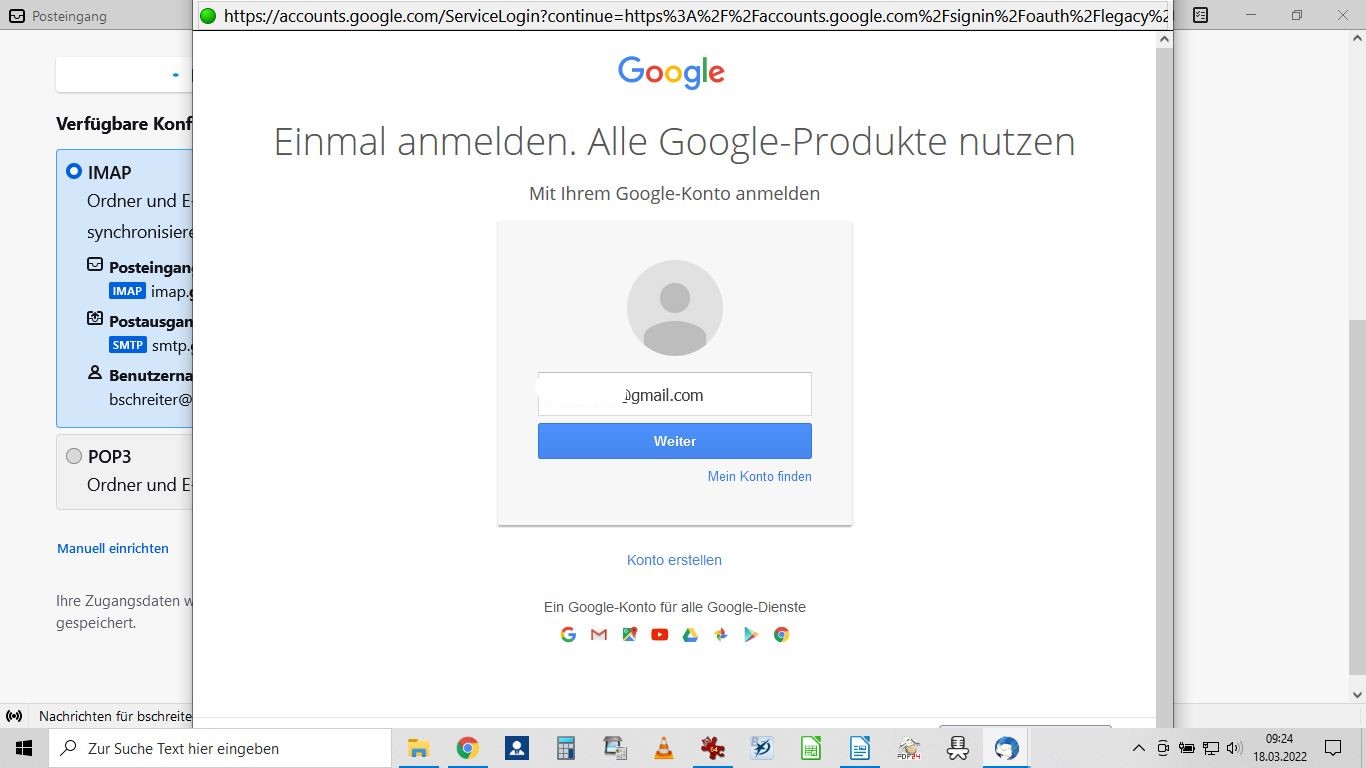Open Google Chrome from the taskbar

[467, 748]
